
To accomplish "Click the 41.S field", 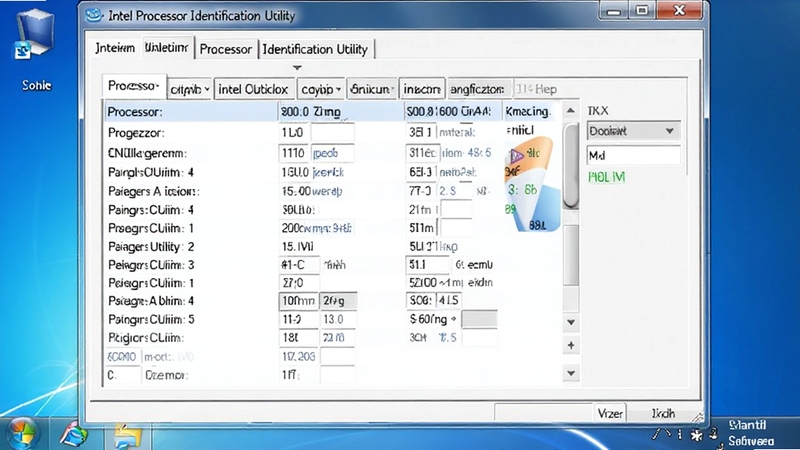I will (x=448, y=301).
